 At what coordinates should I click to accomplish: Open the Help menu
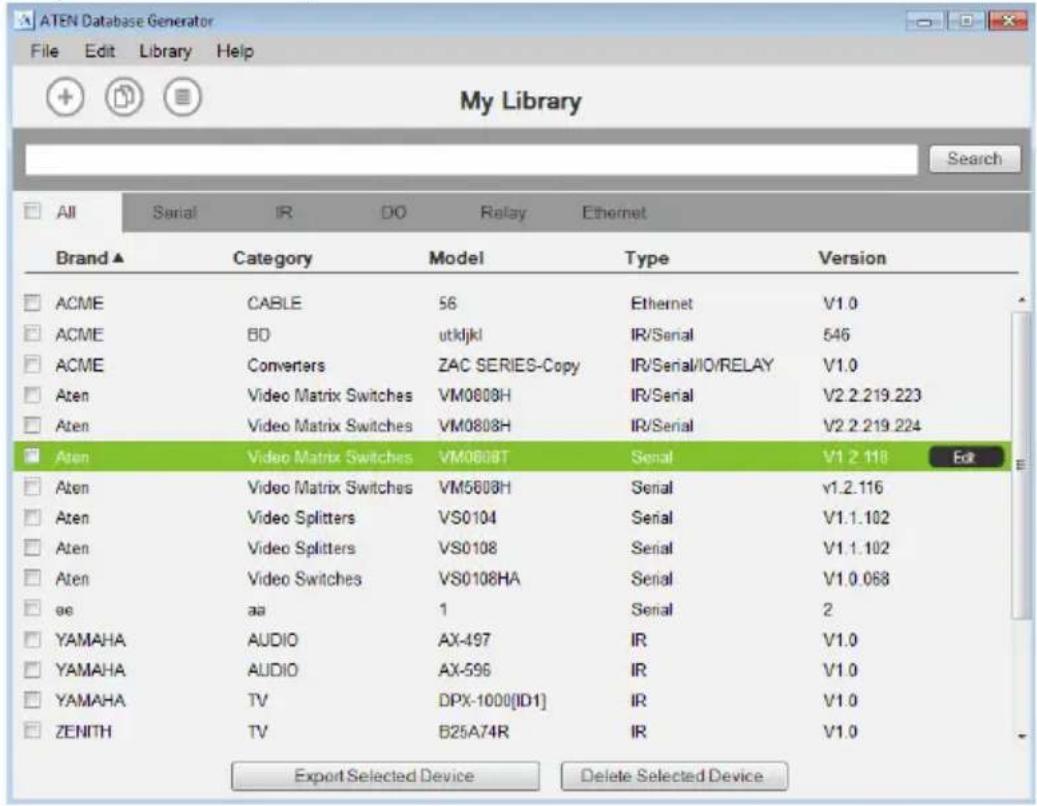[235, 51]
